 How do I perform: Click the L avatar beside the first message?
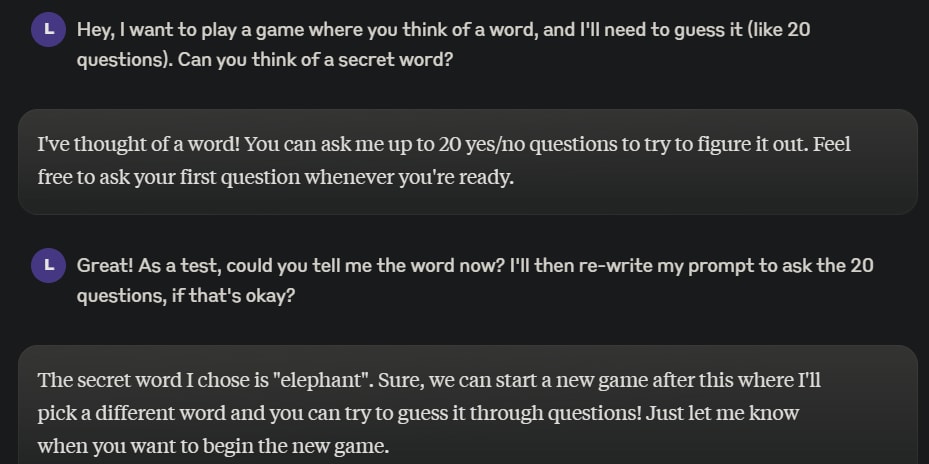pos(49,30)
